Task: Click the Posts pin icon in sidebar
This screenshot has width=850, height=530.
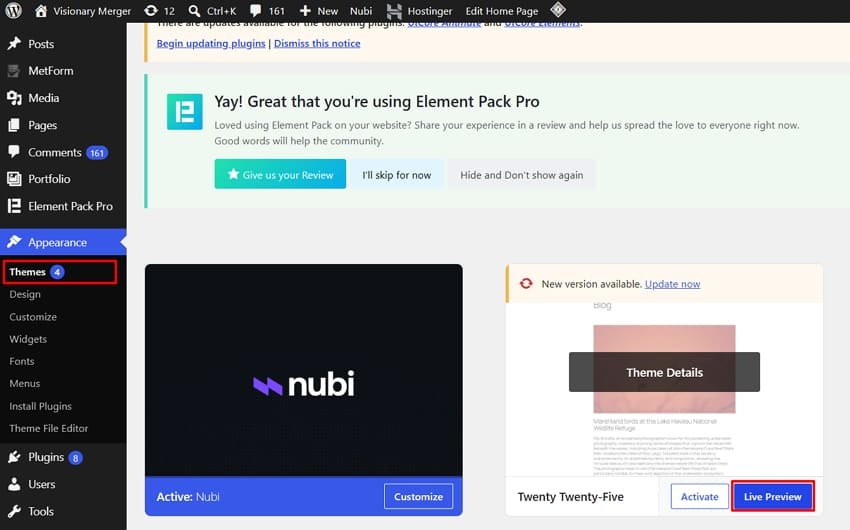Action: click(14, 43)
